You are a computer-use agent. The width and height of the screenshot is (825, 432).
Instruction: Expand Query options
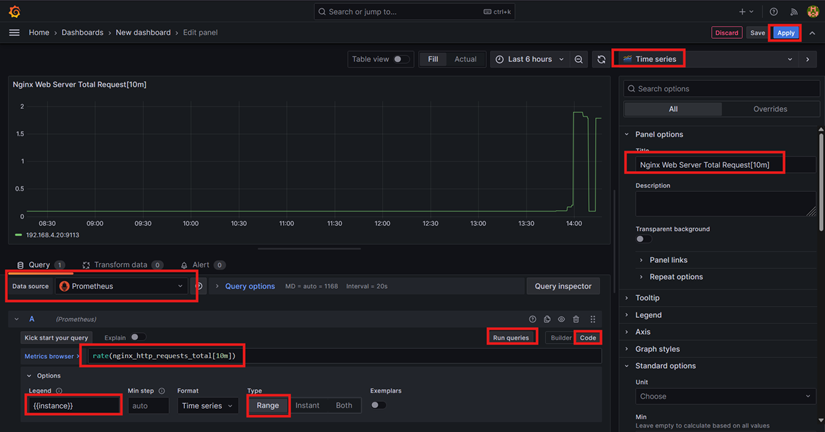coord(250,286)
